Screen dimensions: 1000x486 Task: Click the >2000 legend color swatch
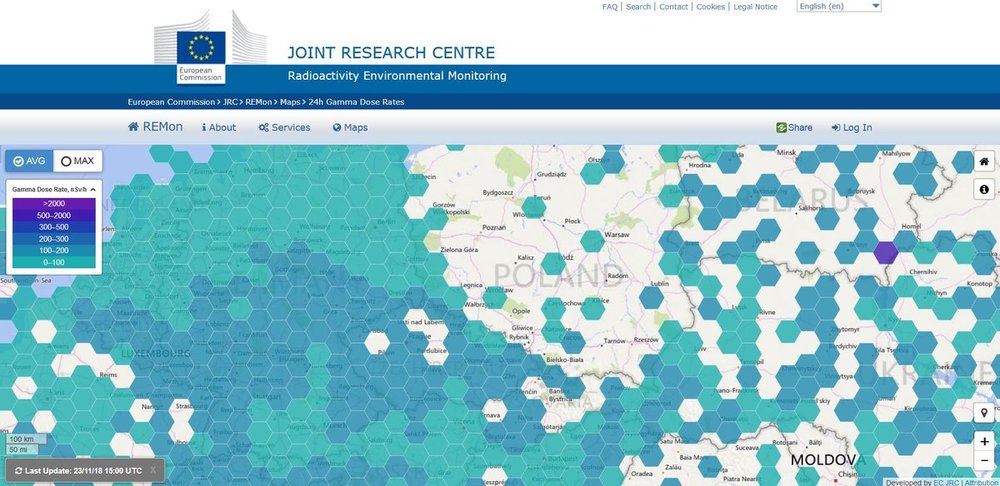pyautogui.click(x=54, y=203)
